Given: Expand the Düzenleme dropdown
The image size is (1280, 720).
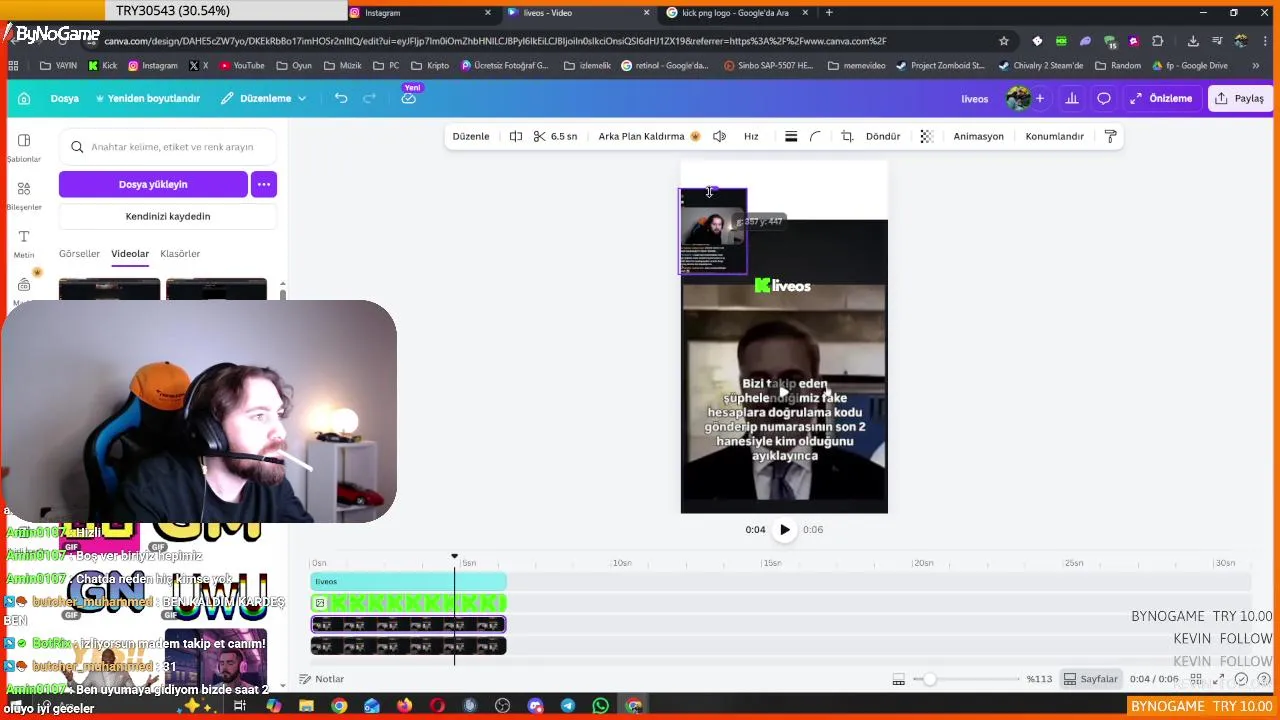Looking at the screenshot, I should (x=264, y=98).
